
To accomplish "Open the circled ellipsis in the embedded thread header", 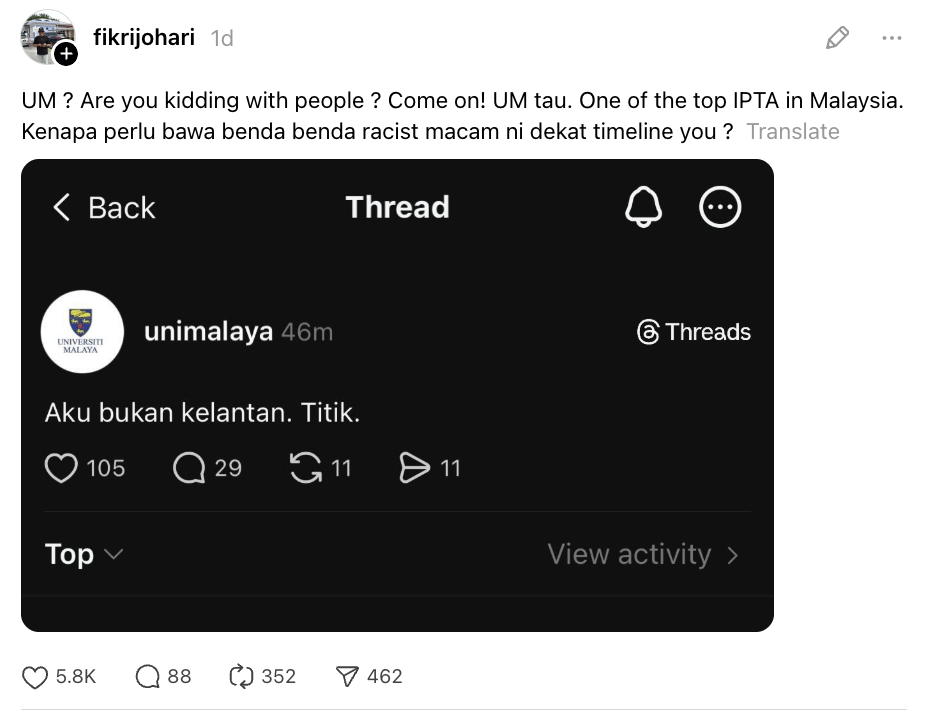I will click(720, 207).
